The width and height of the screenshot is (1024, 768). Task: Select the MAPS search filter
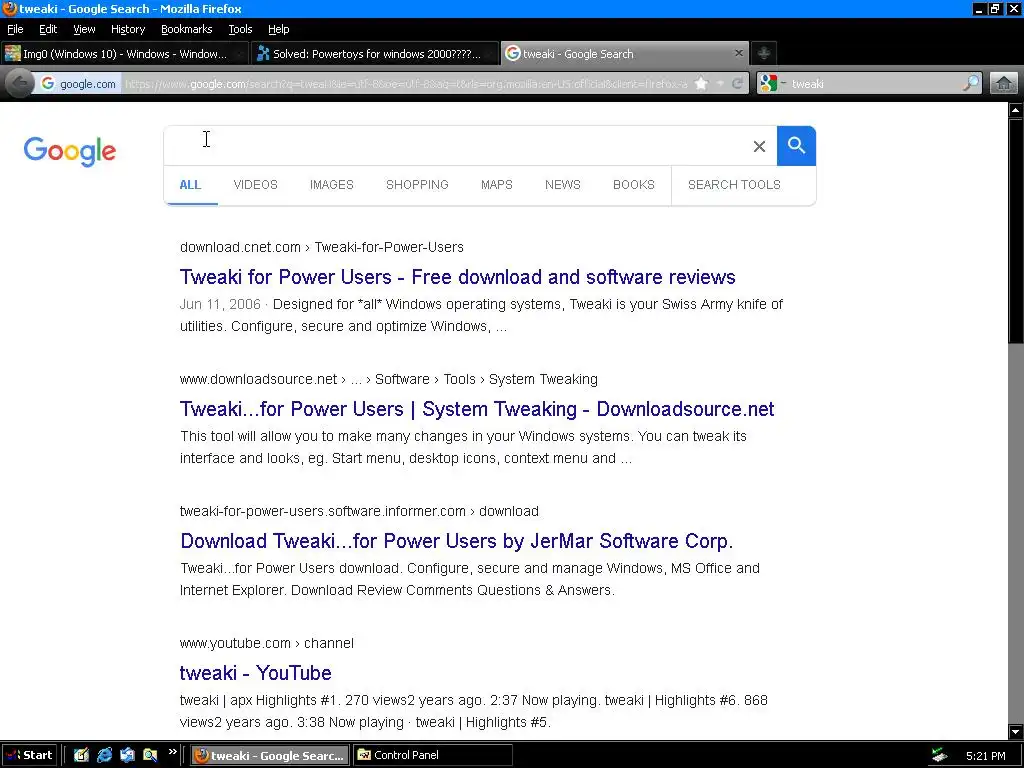click(x=497, y=185)
